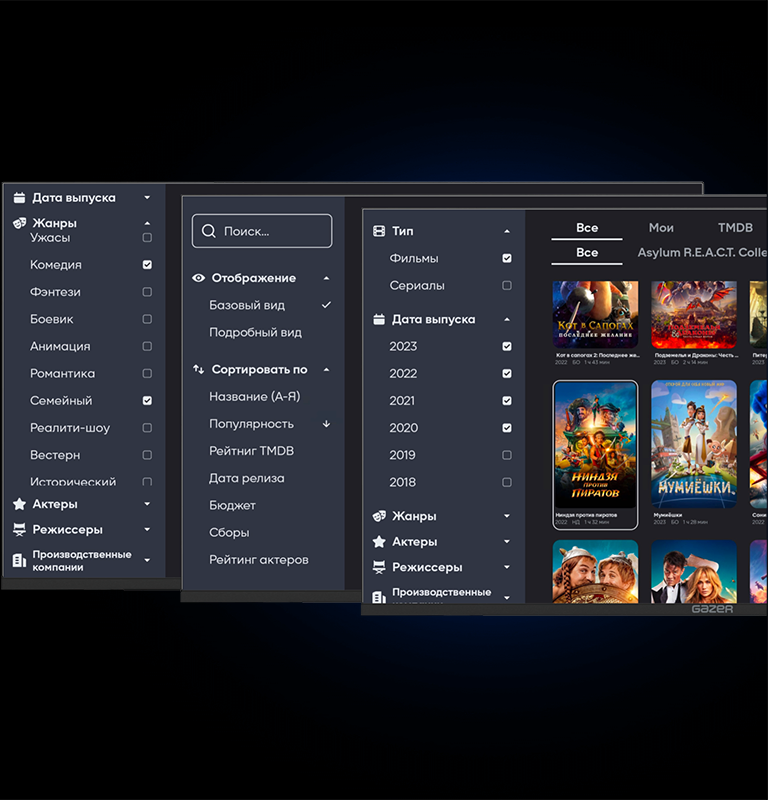This screenshot has width=768, height=800.
Task: Sort by Рейтинг TMDB
Action: [251, 451]
